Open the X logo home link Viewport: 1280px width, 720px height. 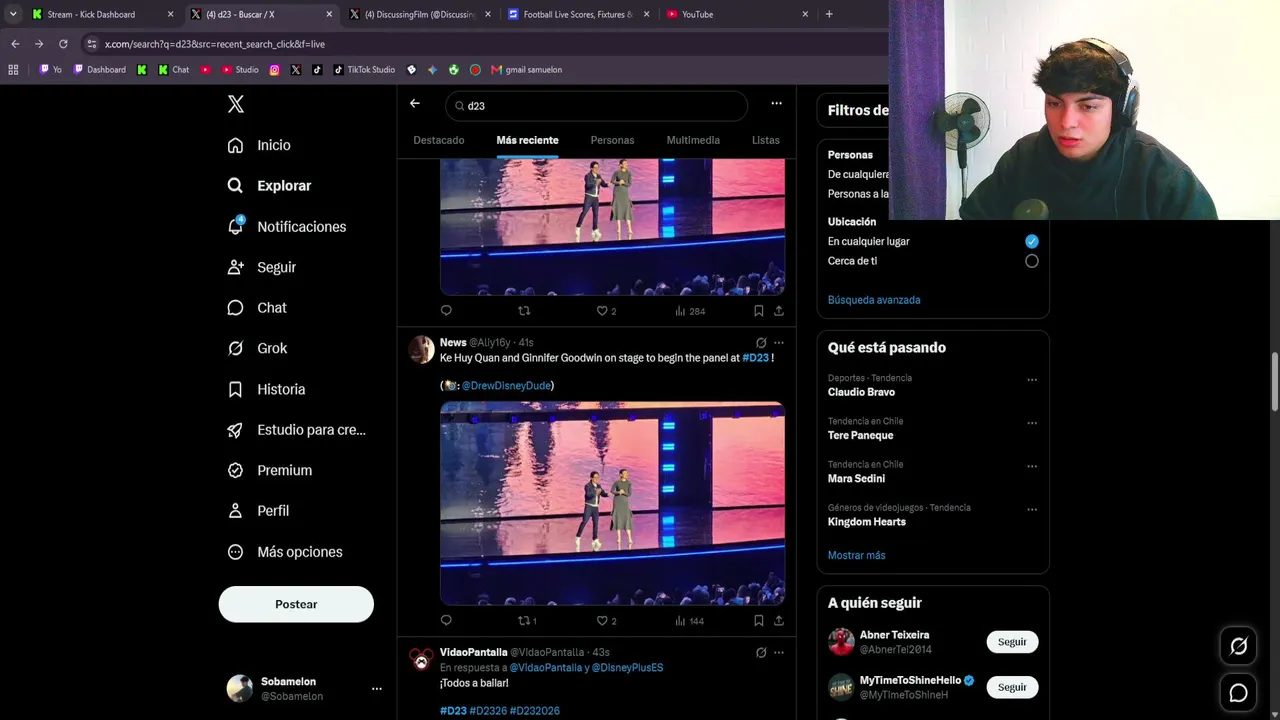(x=236, y=104)
